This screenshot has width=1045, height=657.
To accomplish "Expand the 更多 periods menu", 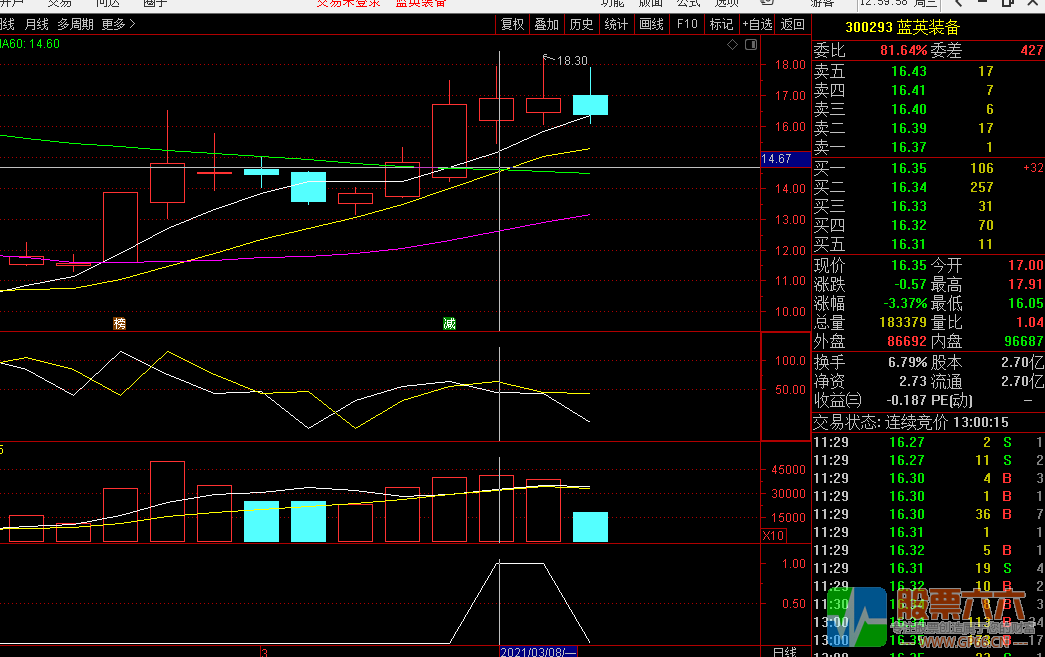I will click(x=119, y=24).
